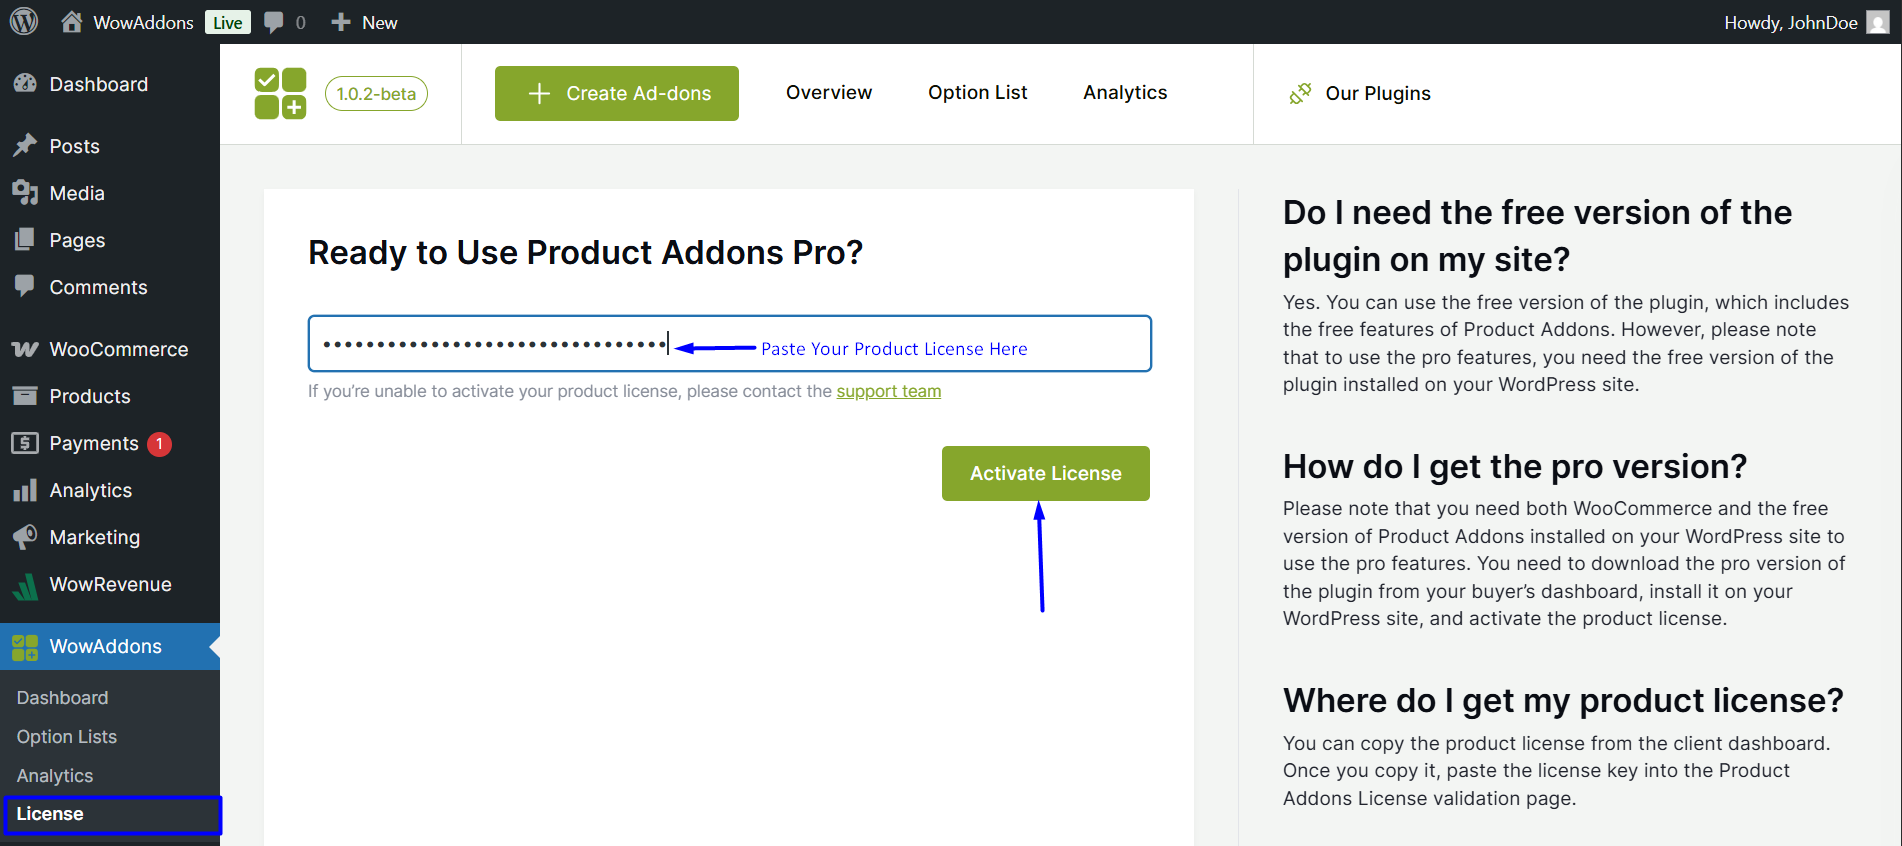Click the Marketing megaphone icon
Image resolution: width=1902 pixels, height=846 pixels.
(25, 537)
